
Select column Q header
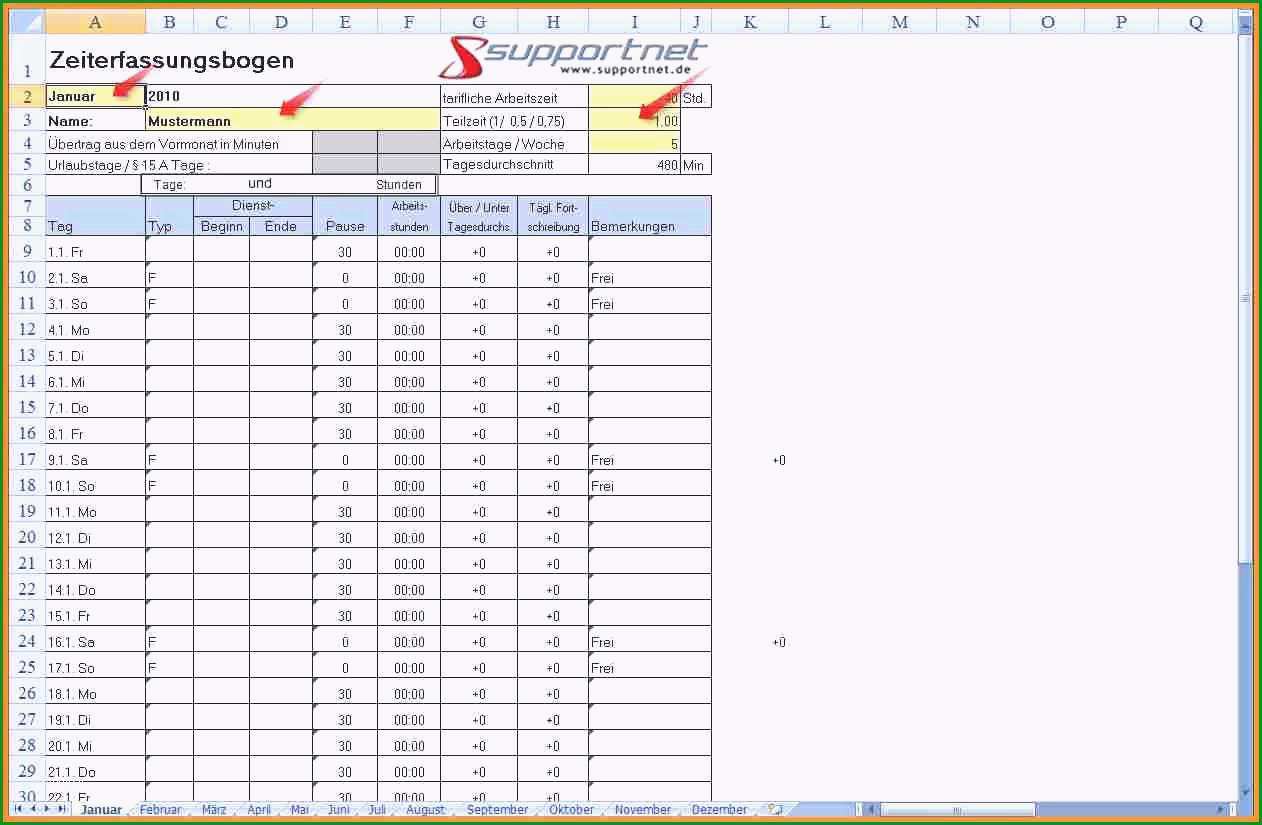pos(1195,21)
